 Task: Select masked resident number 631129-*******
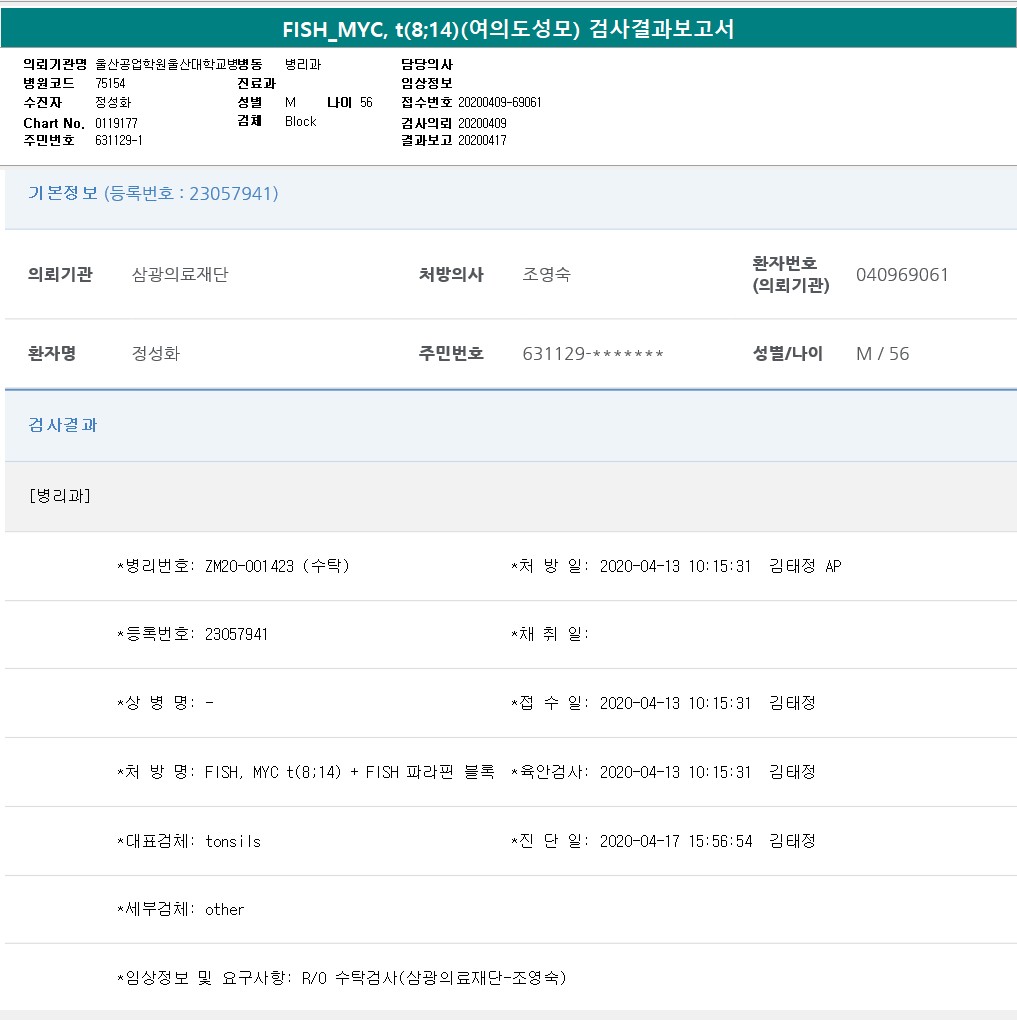(593, 353)
